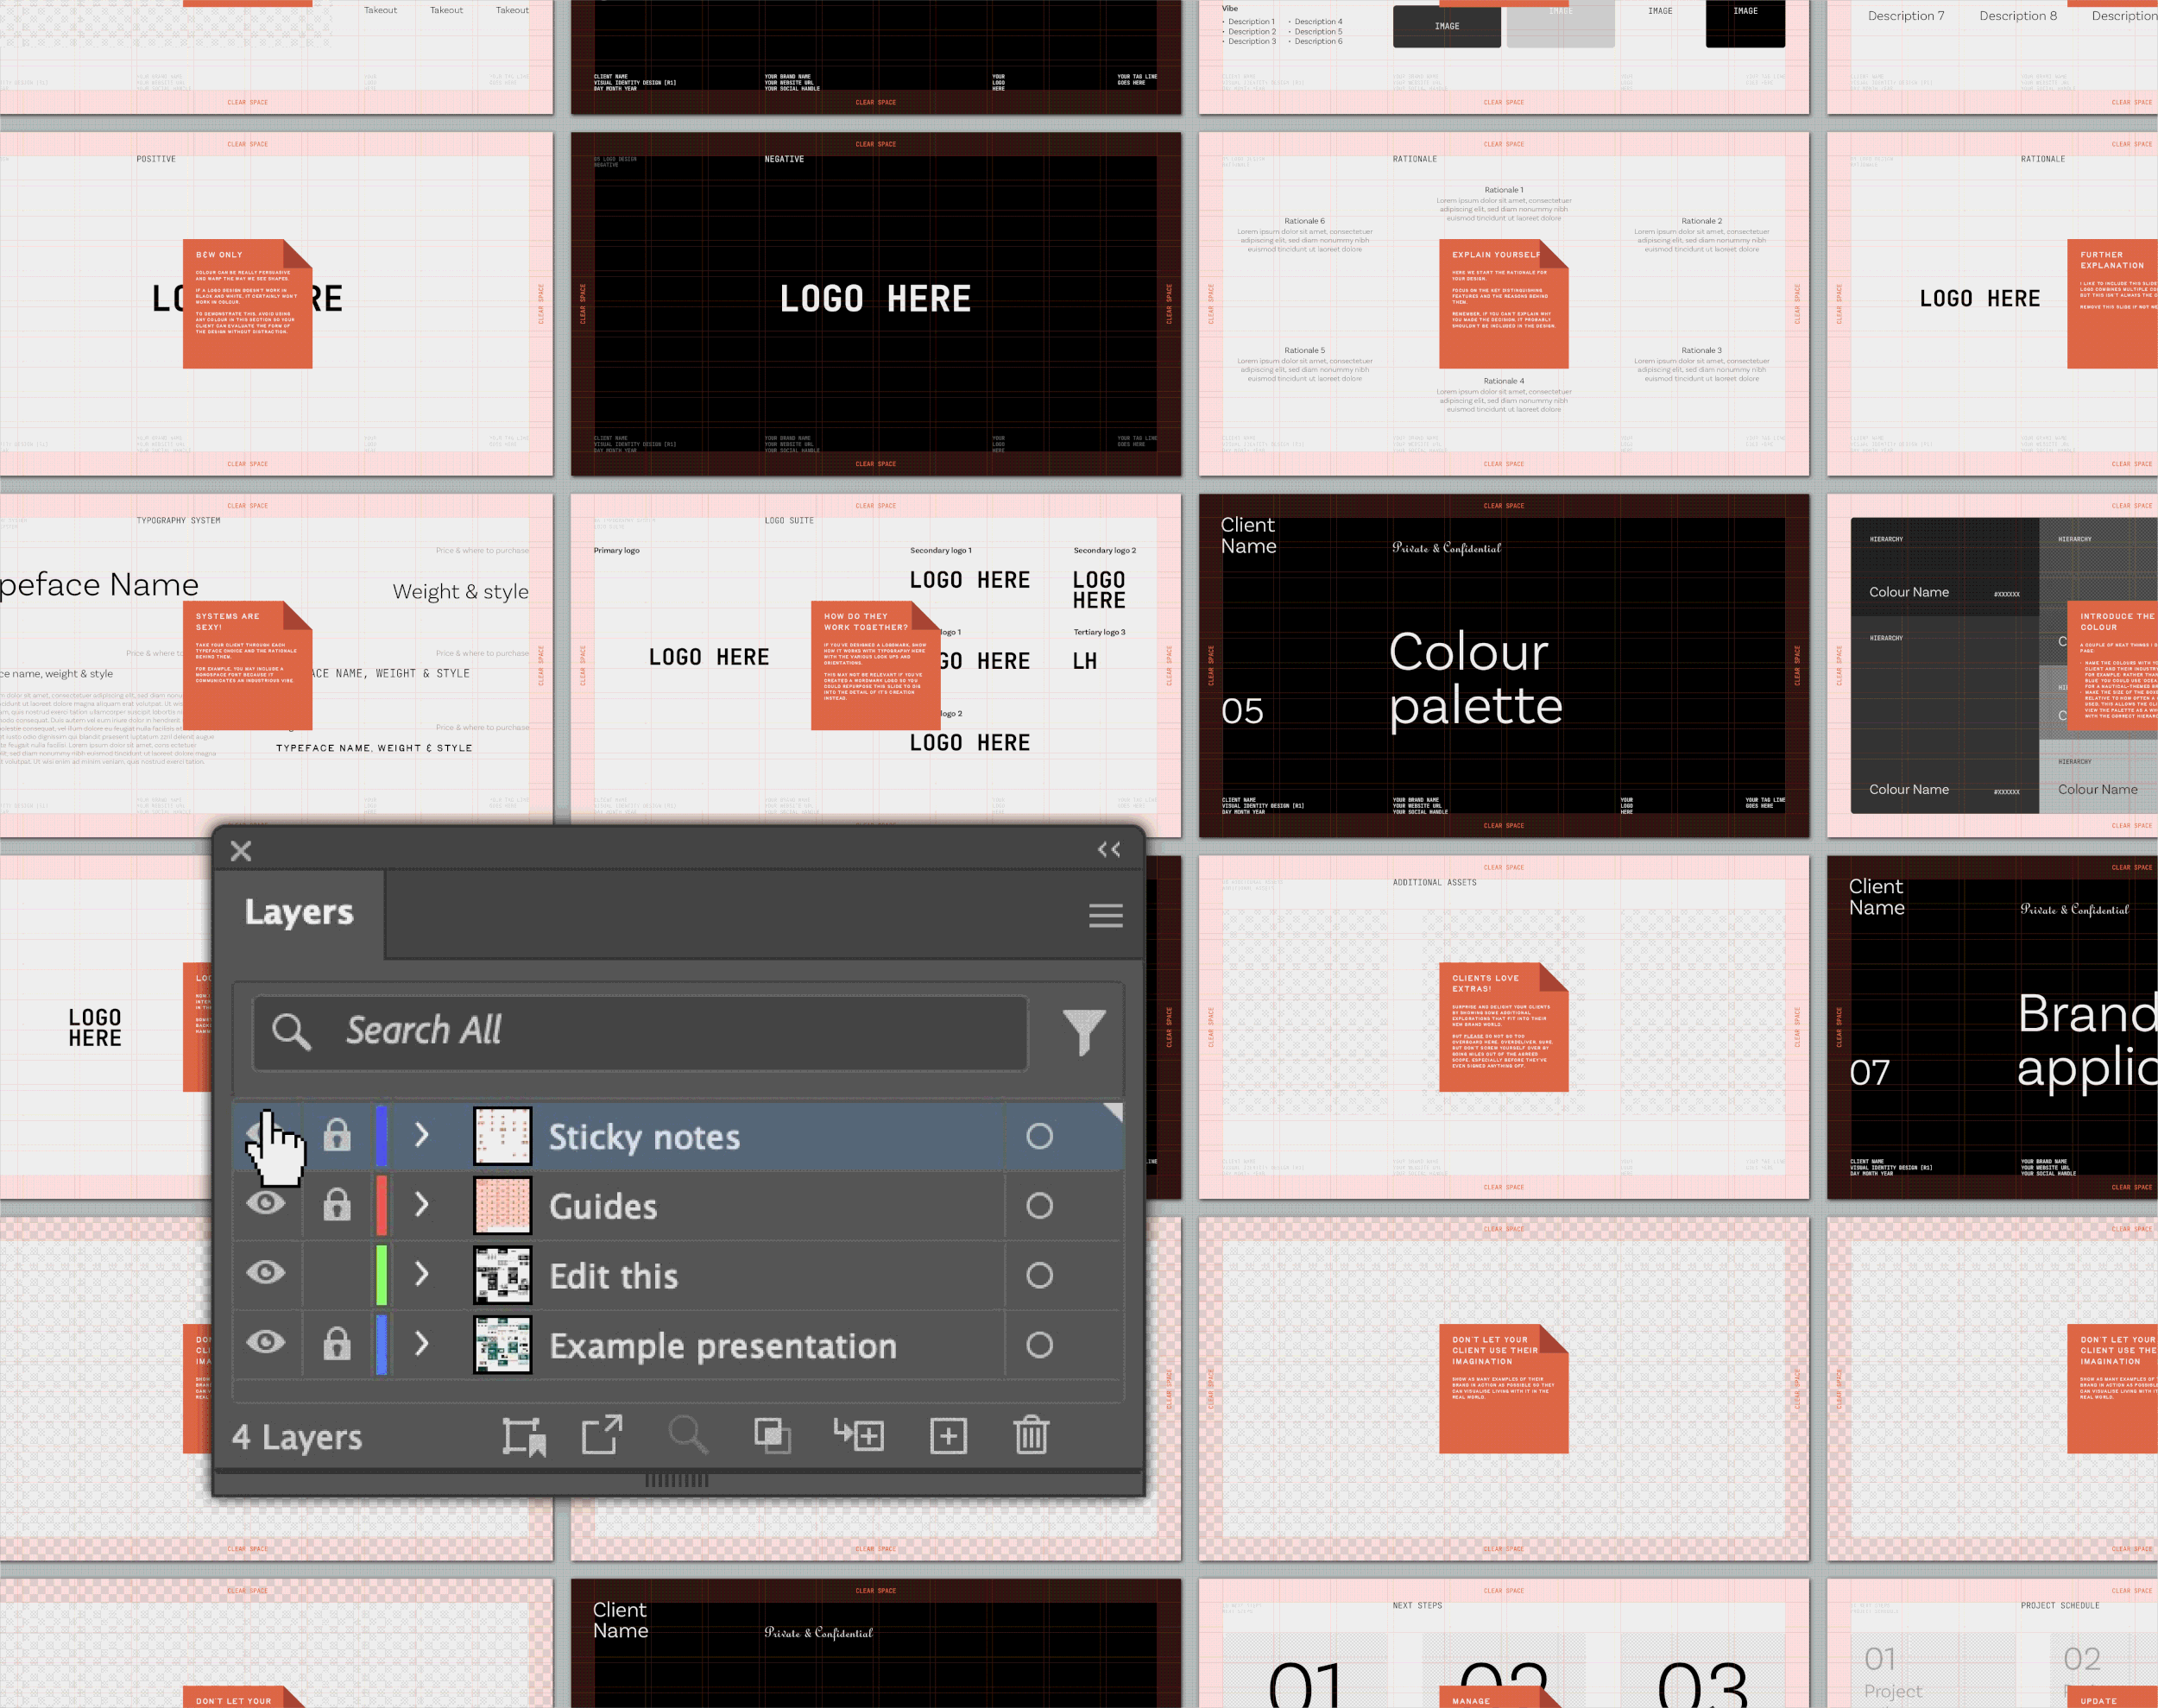Toggle visibility of Example presentation layer

pos(265,1343)
